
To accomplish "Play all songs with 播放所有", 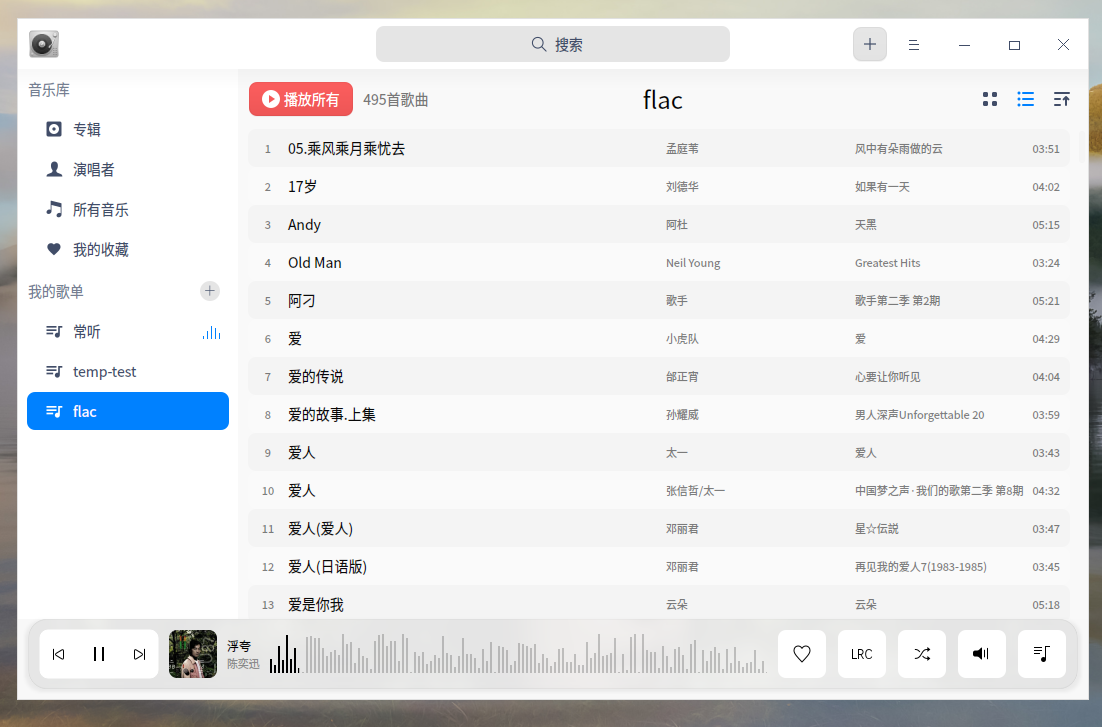I will click(x=301, y=99).
